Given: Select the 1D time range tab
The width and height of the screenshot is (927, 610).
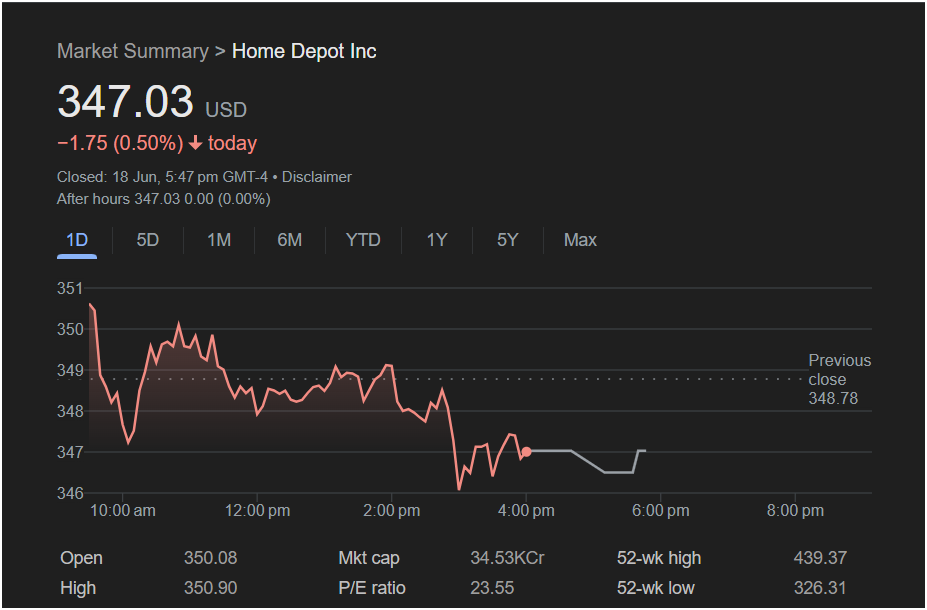Looking at the screenshot, I should coord(77,240).
